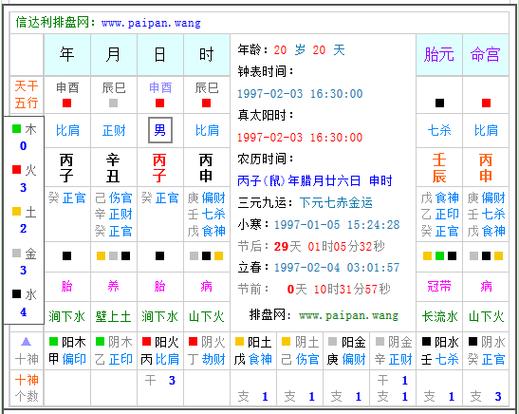Image resolution: width=519 pixels, height=414 pixels.
Task: Click the 干 3 count under 丙 比肩
Action: pyautogui.click(x=160, y=380)
